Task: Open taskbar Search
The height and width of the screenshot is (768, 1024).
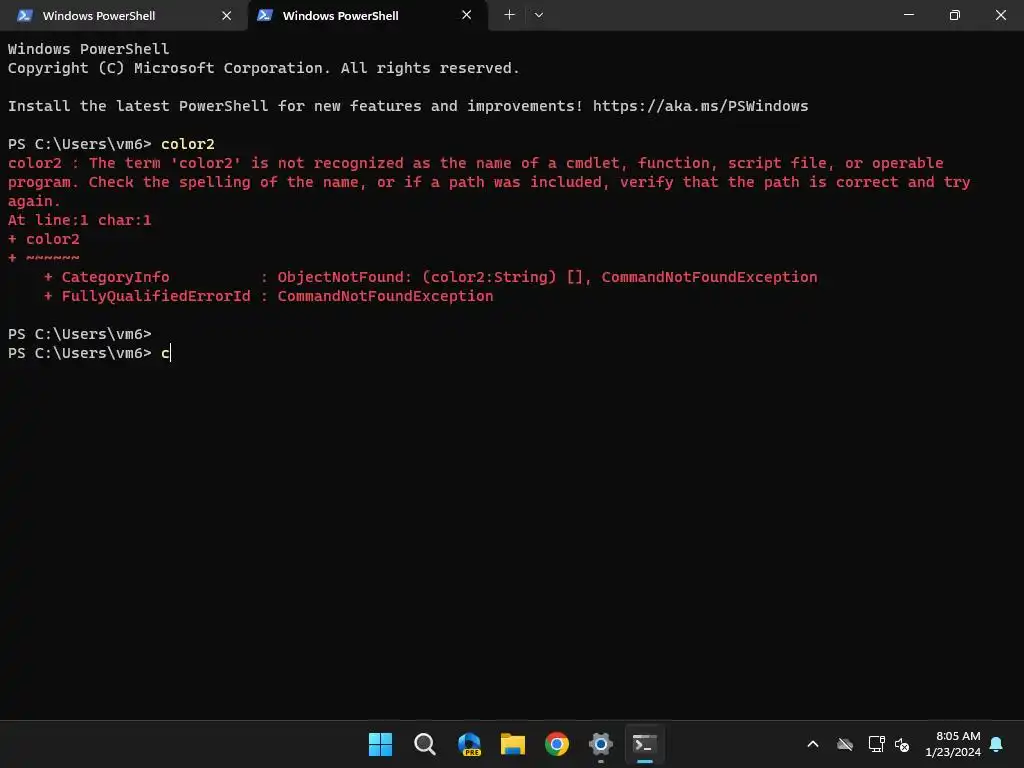Action: (424, 744)
